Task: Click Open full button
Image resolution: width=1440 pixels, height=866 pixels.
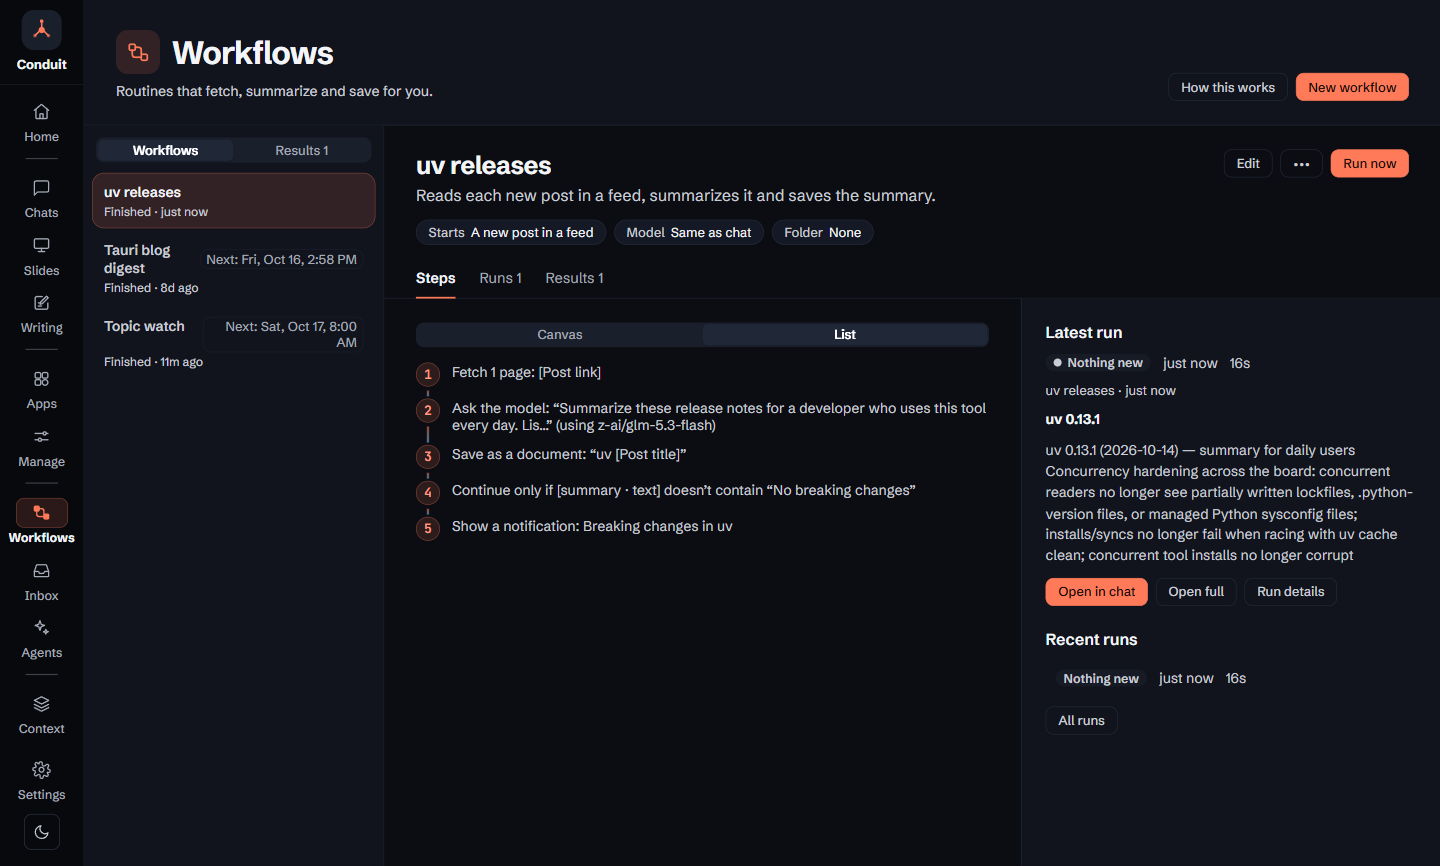Action: coord(1196,592)
